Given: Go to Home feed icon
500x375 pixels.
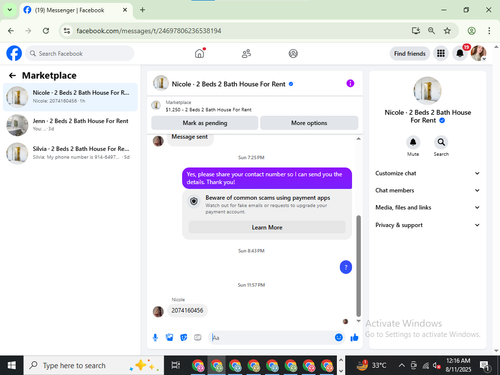Looking at the screenshot, I should click(x=199, y=53).
